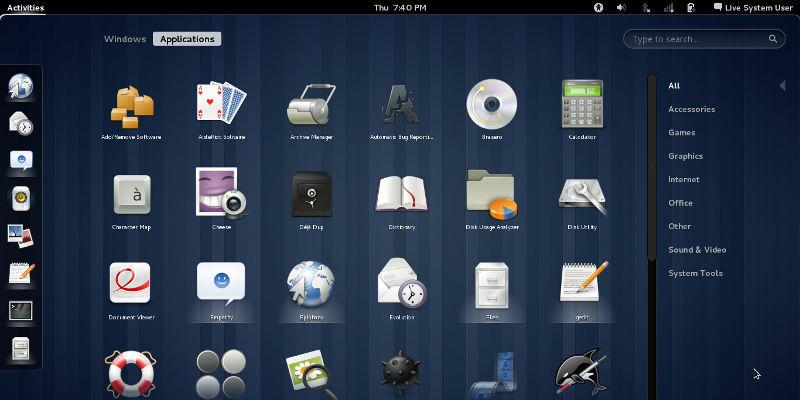Select the Applications tab
This screenshot has width=800, height=400.
[187, 39]
